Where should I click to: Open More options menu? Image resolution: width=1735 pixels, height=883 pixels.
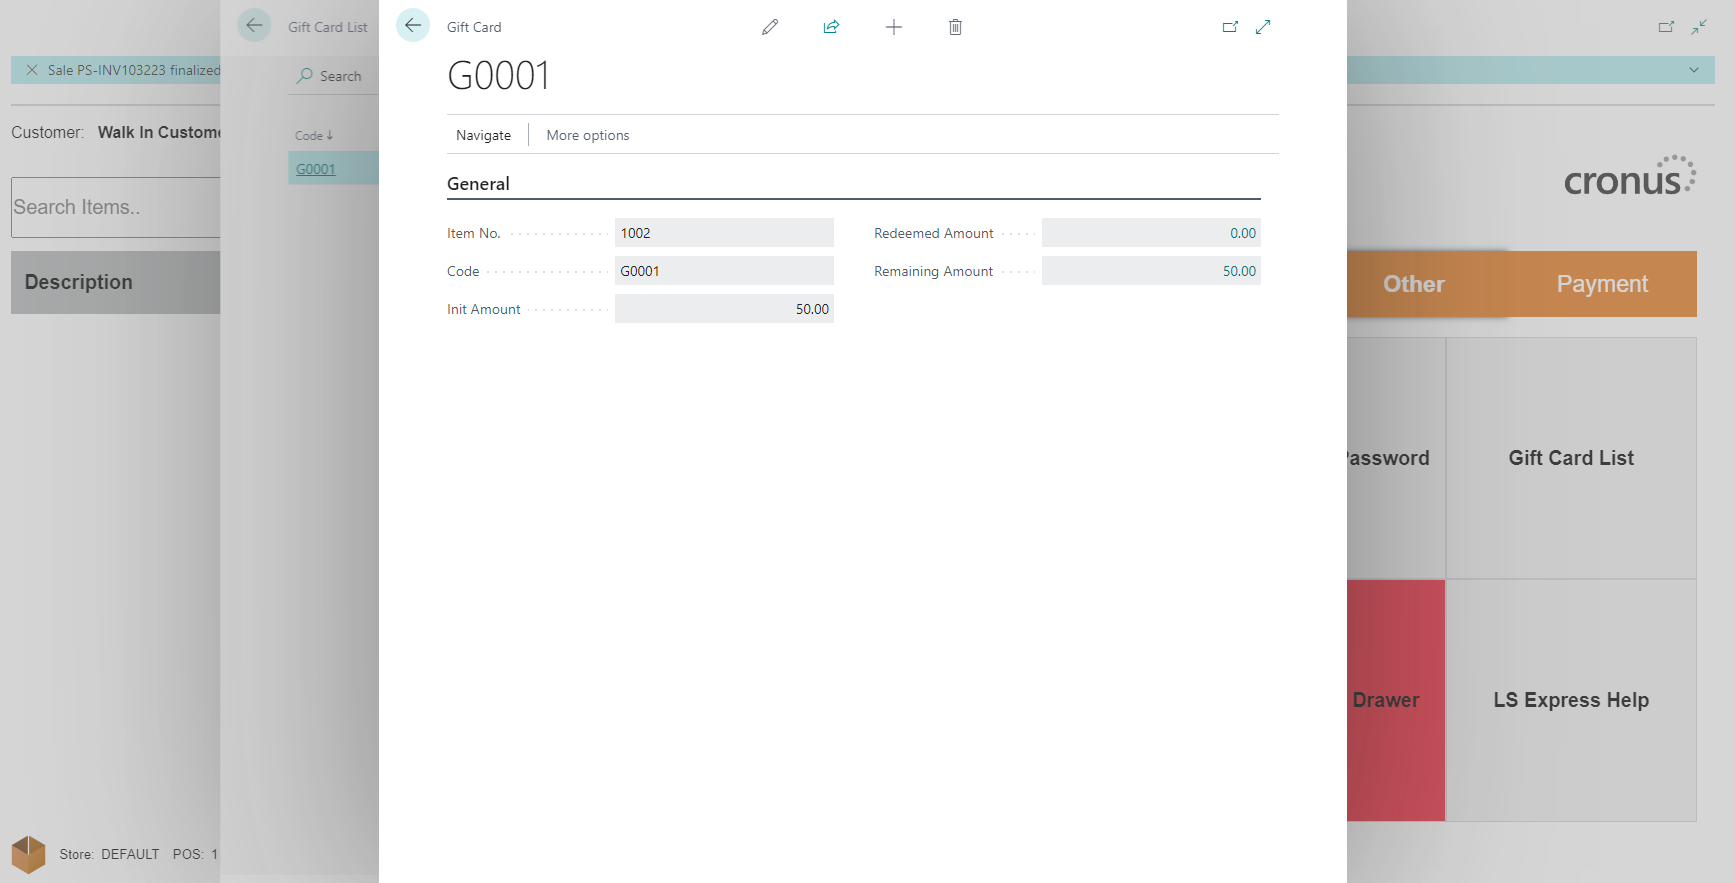pos(587,135)
